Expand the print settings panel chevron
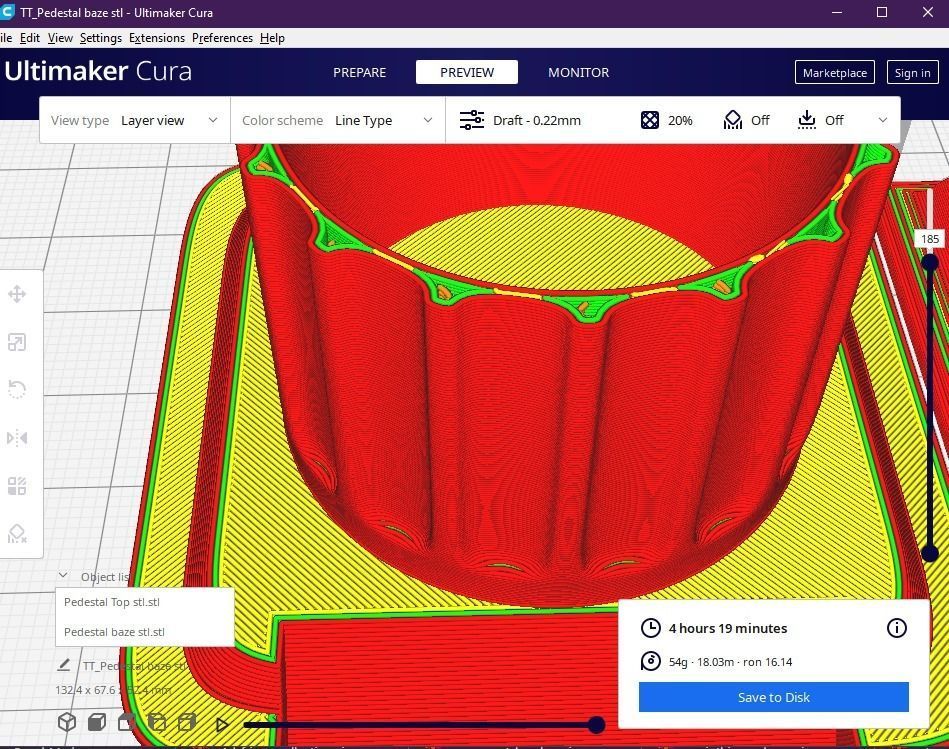This screenshot has width=949, height=749. [882, 120]
